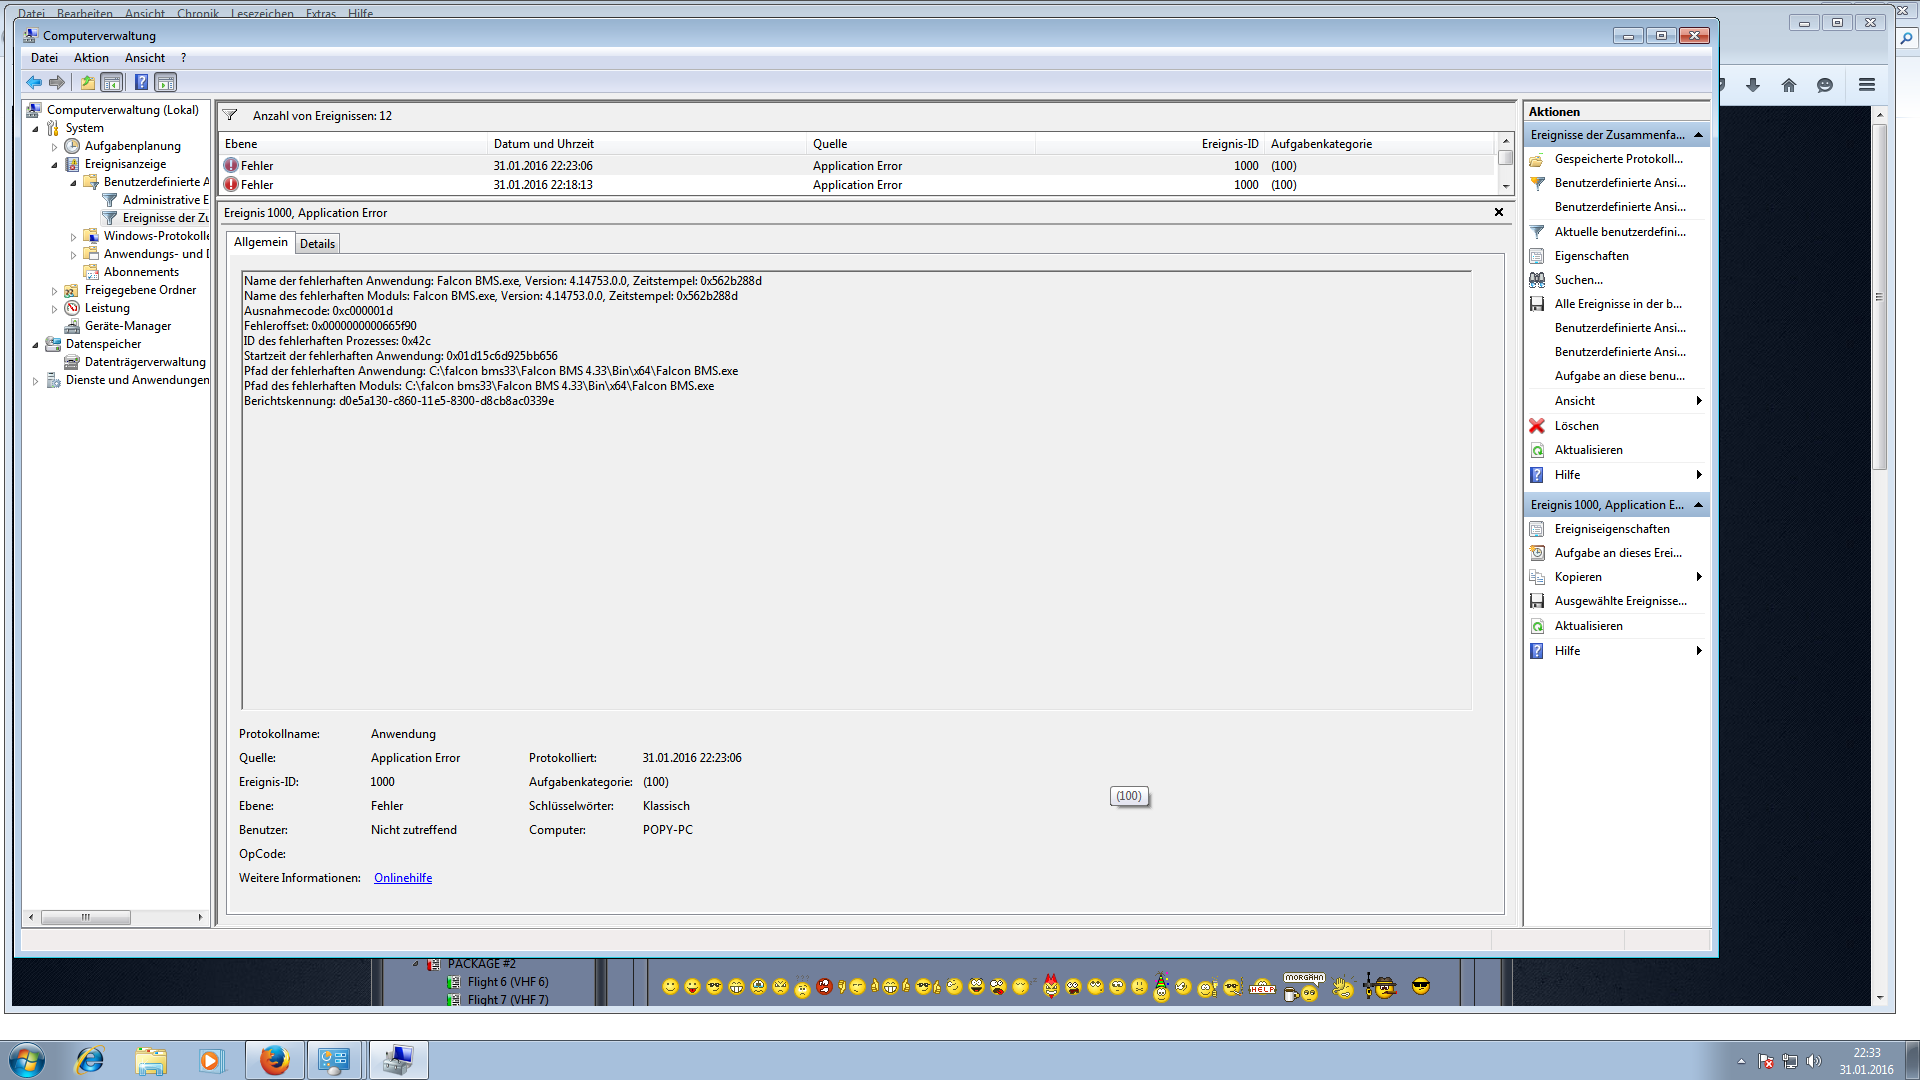Collapse the Ereignisanzeige tree node
Screen dimensions: 1920x1080
click(55, 165)
